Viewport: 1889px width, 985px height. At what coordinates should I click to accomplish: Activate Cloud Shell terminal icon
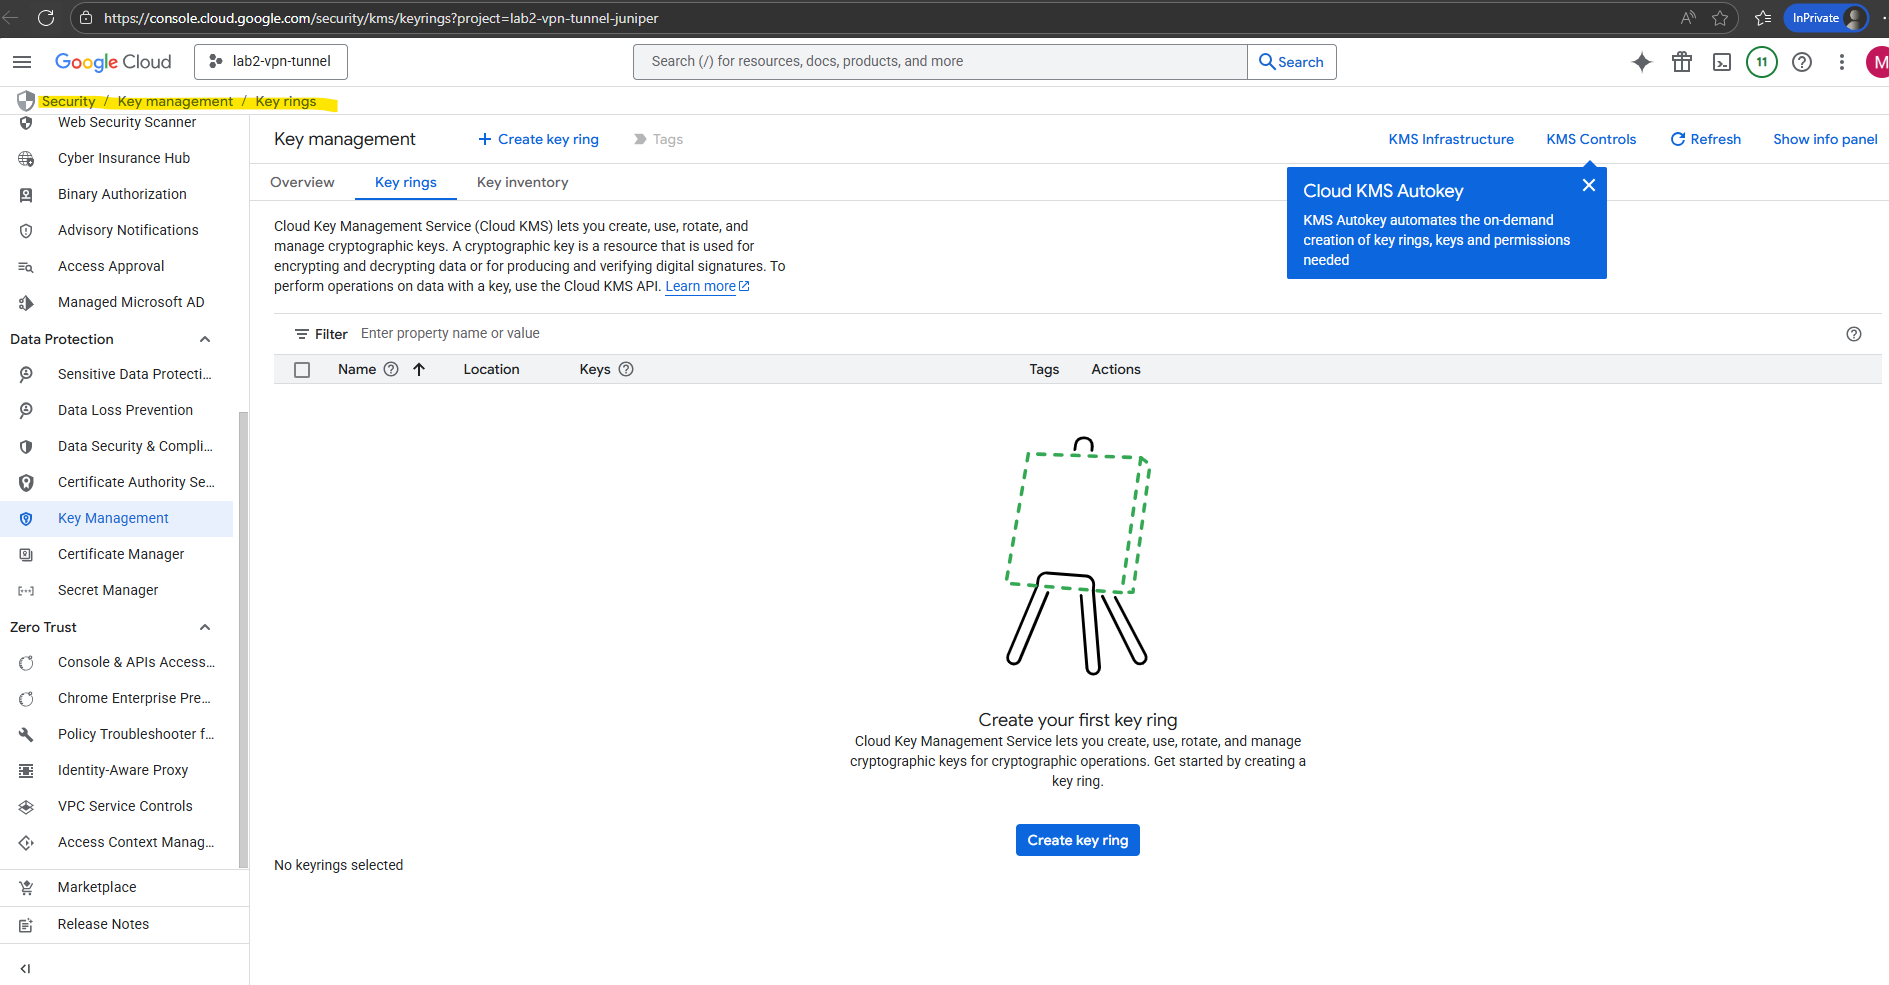[x=1722, y=62]
